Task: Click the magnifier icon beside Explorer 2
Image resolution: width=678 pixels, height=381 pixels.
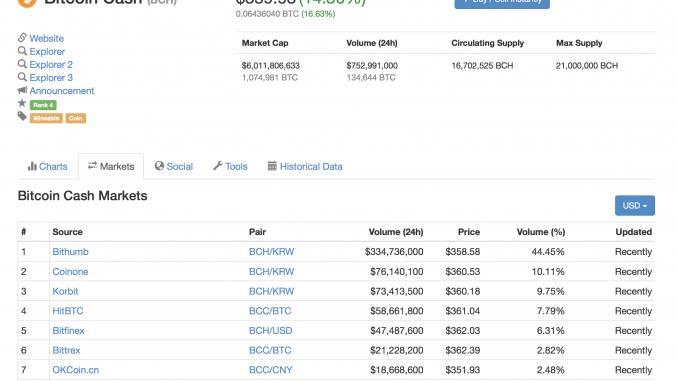Action: click(22, 64)
